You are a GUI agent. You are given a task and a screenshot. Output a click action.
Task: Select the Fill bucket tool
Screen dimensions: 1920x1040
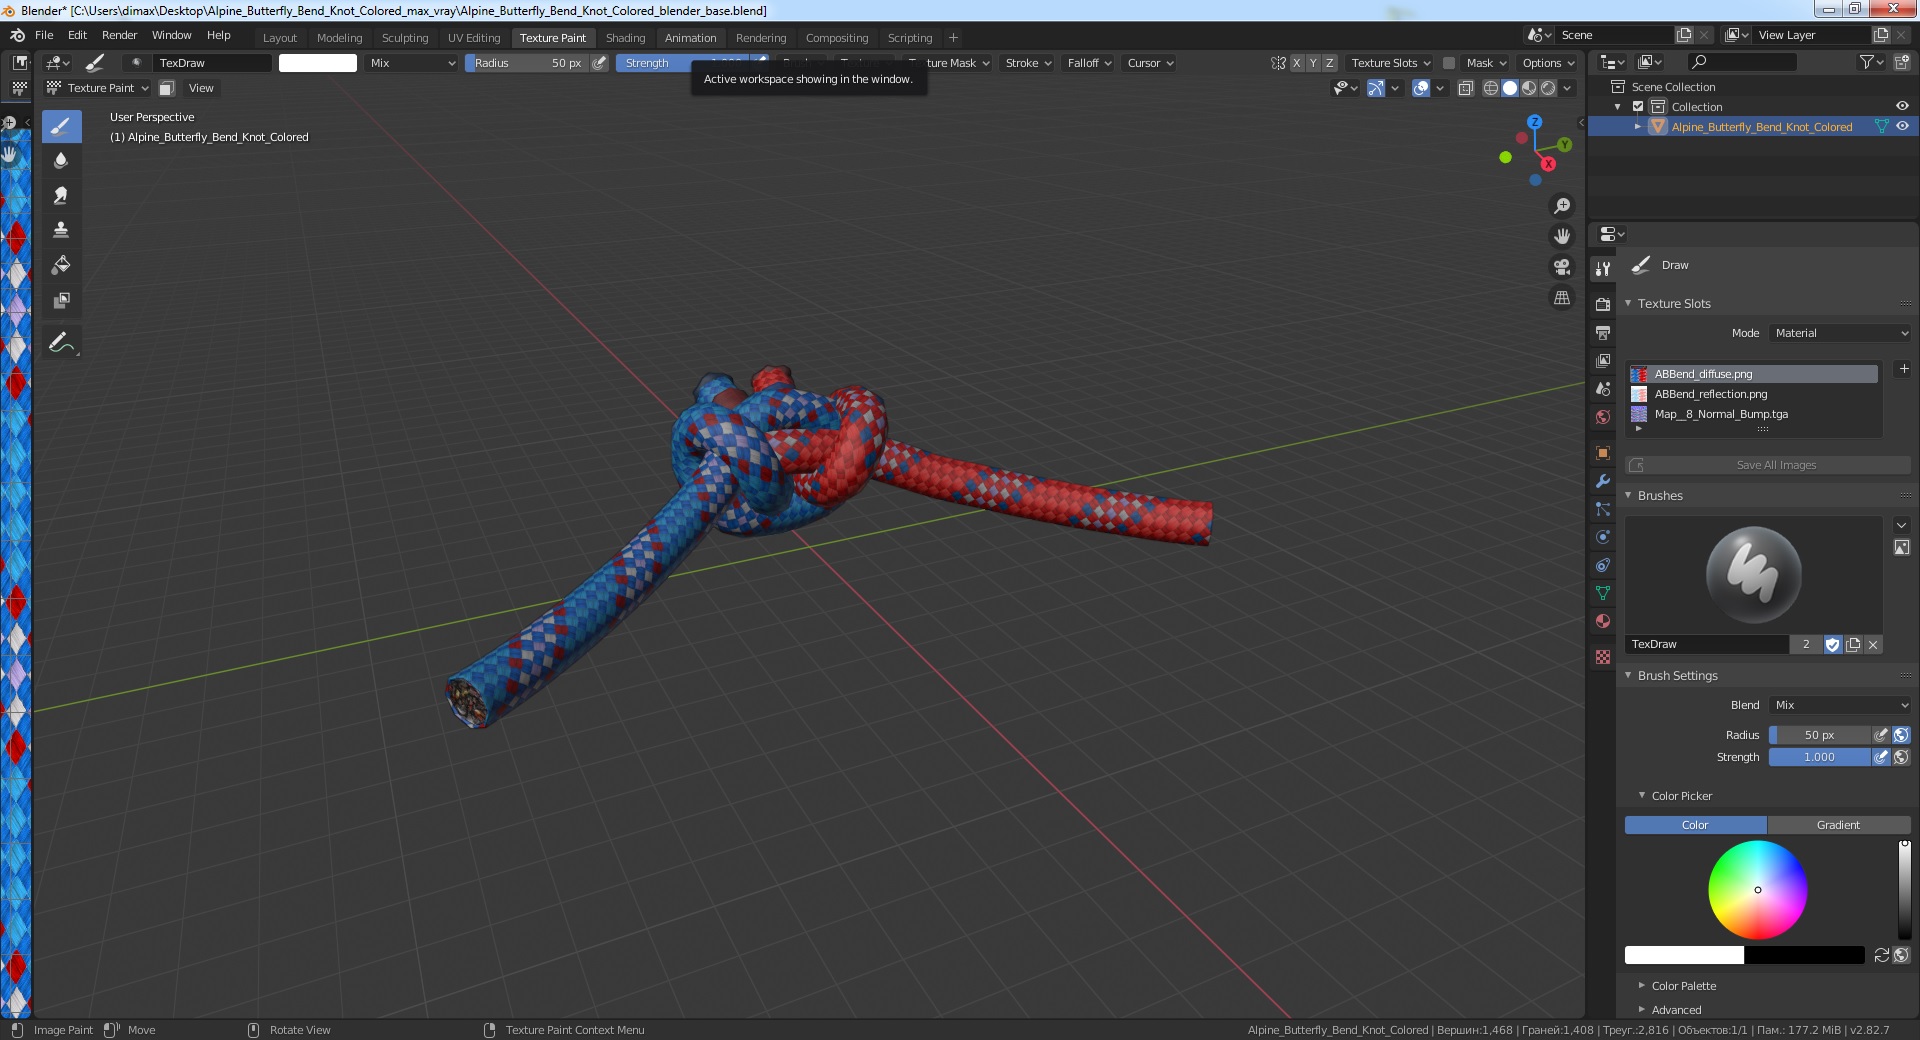(x=61, y=266)
